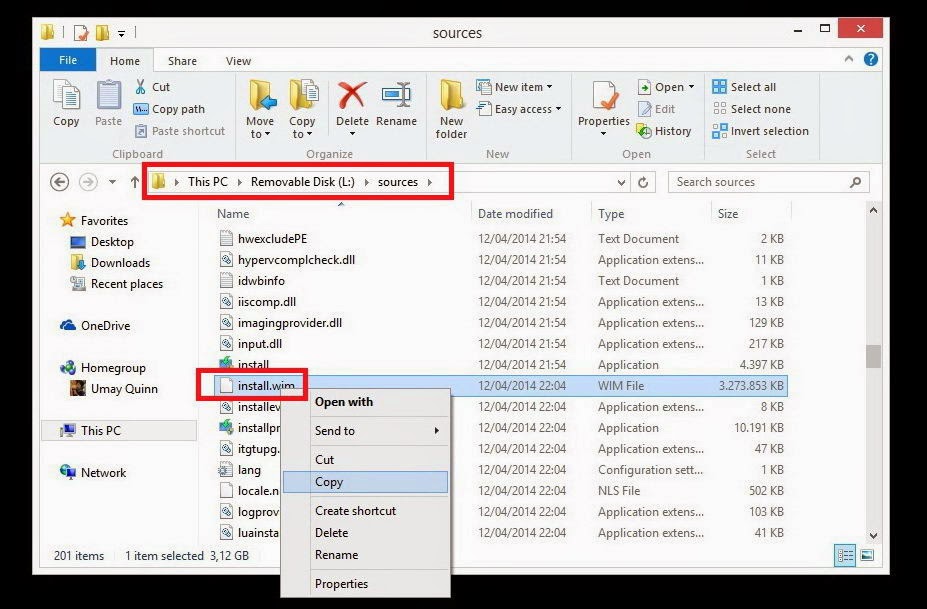Click New folder icon in quick access toolbar
This screenshot has width=927, height=609.
[x=102, y=33]
